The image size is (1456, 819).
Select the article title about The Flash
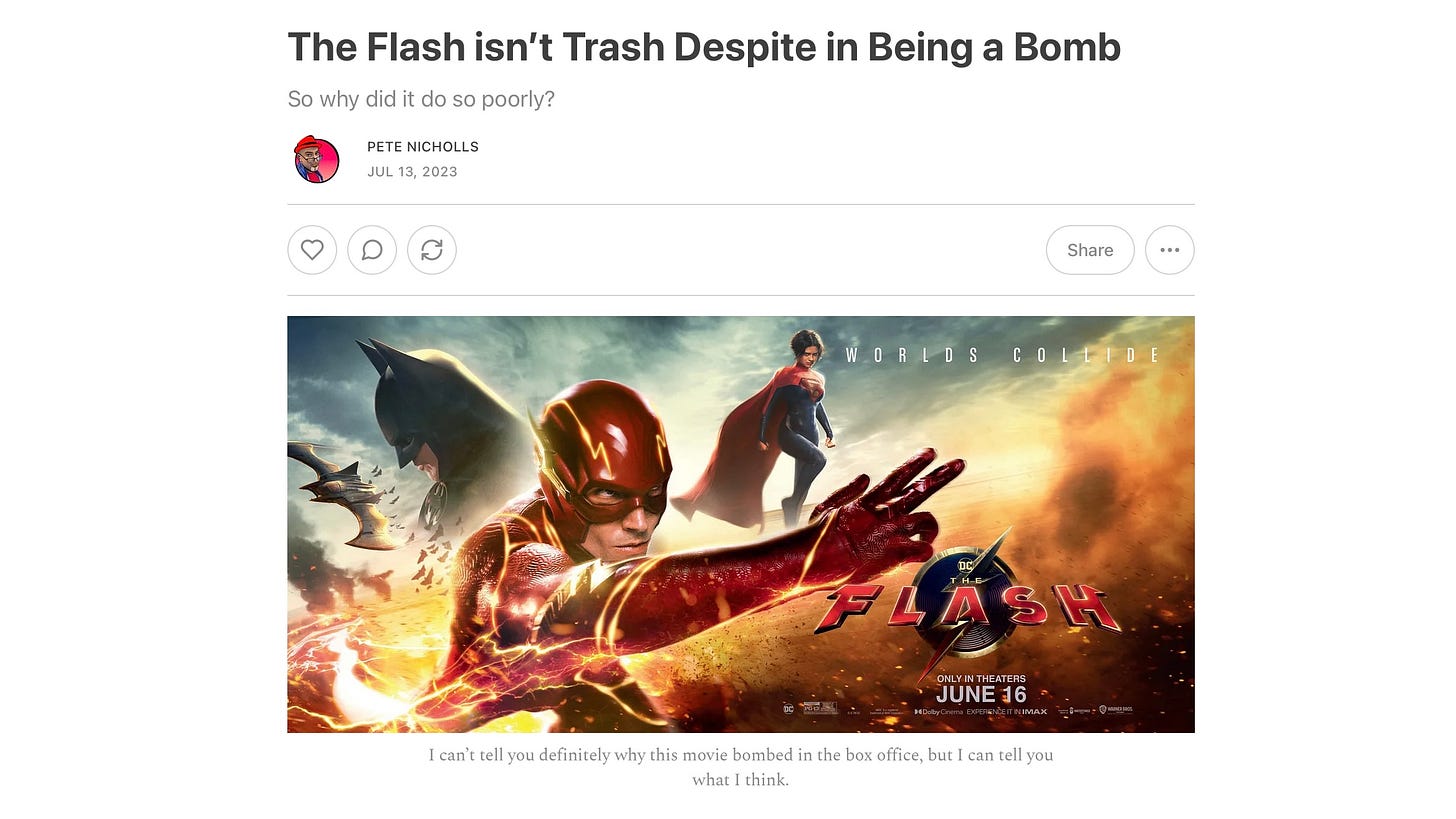tap(704, 46)
